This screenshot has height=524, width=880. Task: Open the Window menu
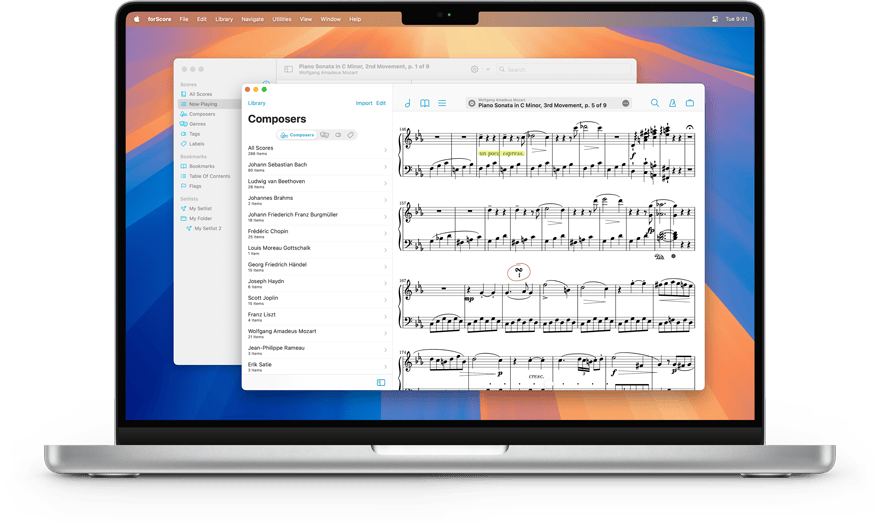[331, 19]
